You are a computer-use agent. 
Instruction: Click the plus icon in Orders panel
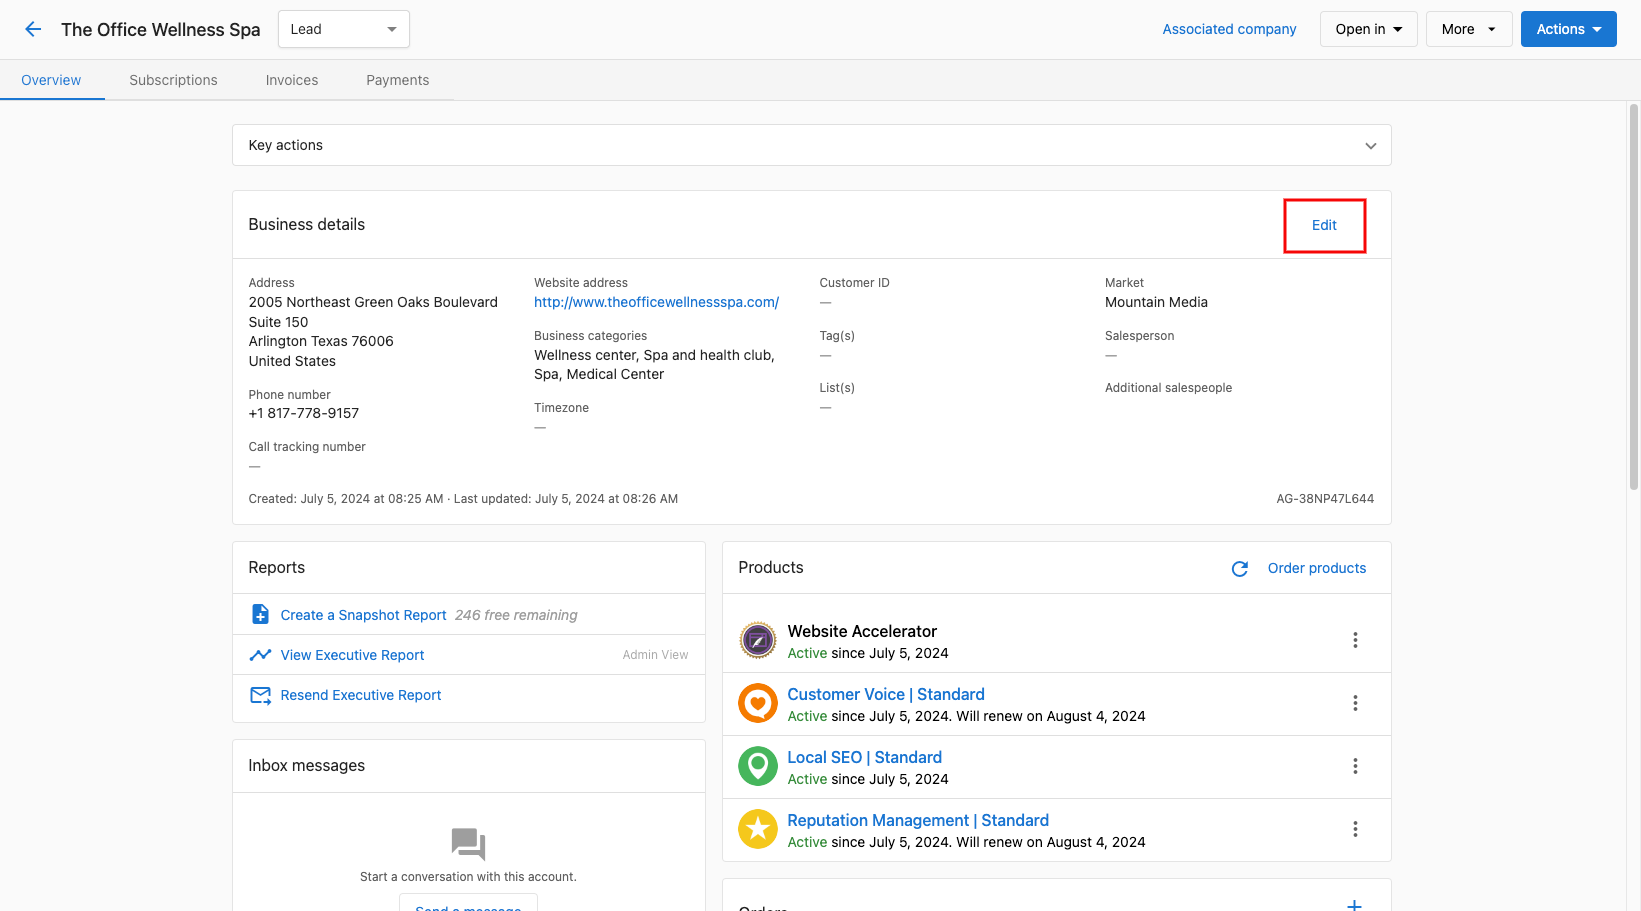(1354, 904)
